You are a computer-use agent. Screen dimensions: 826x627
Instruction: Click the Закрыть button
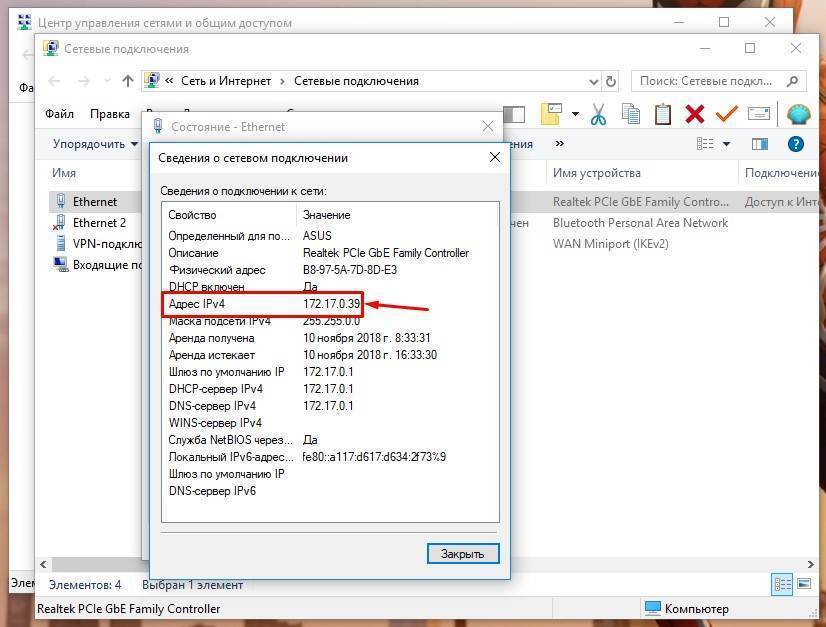click(462, 553)
